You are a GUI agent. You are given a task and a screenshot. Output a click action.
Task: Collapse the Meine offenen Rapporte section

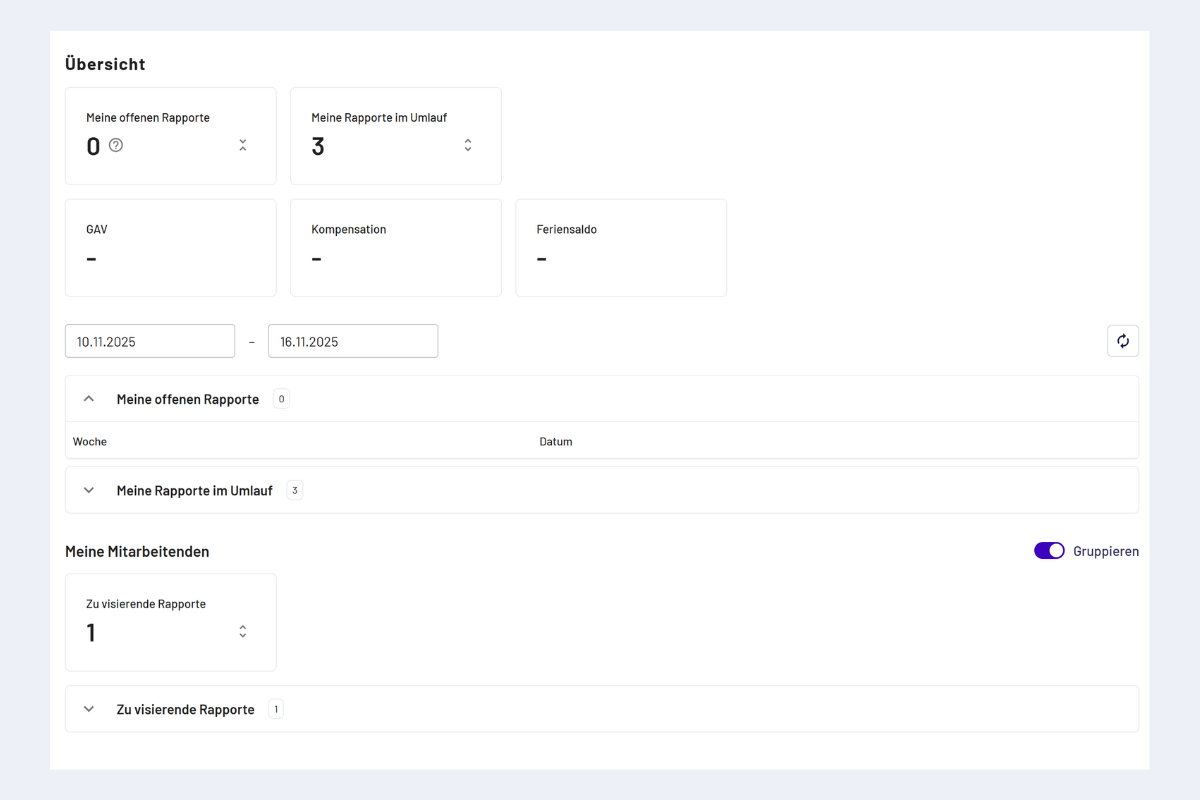89,399
